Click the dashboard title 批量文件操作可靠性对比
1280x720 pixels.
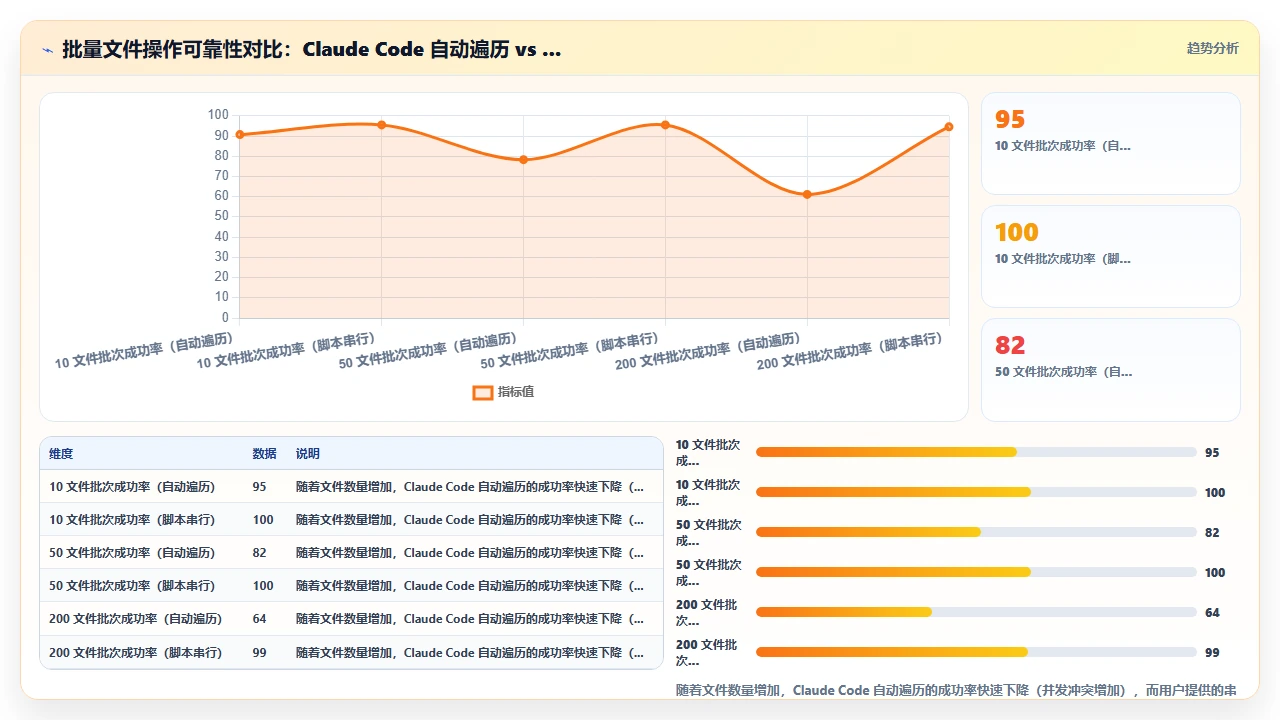(x=311, y=49)
